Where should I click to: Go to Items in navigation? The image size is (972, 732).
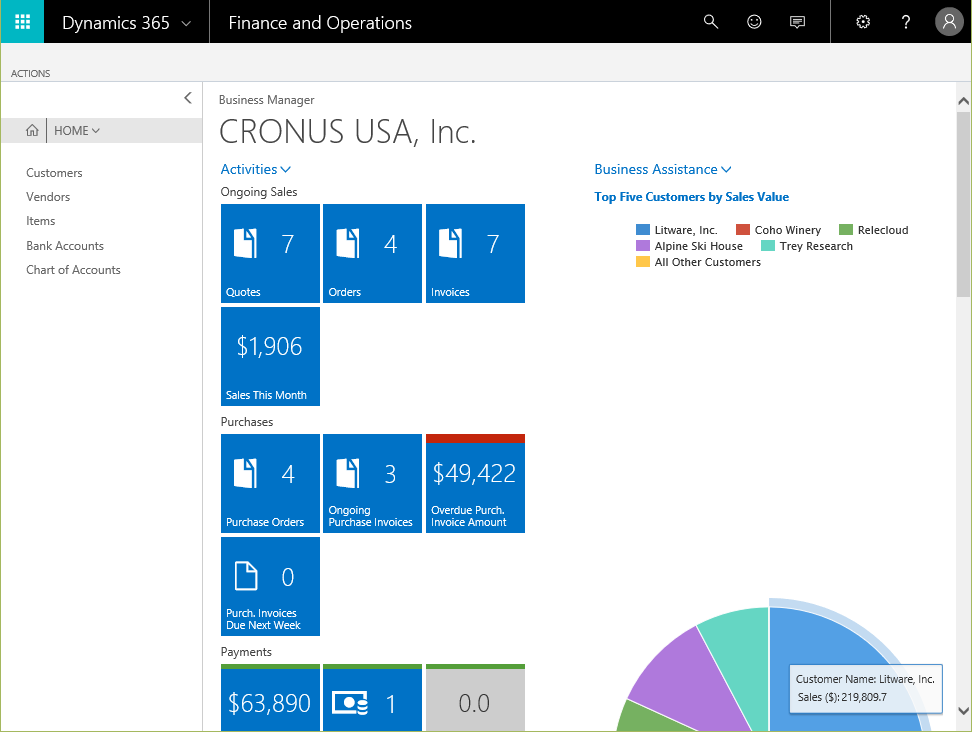(x=40, y=221)
